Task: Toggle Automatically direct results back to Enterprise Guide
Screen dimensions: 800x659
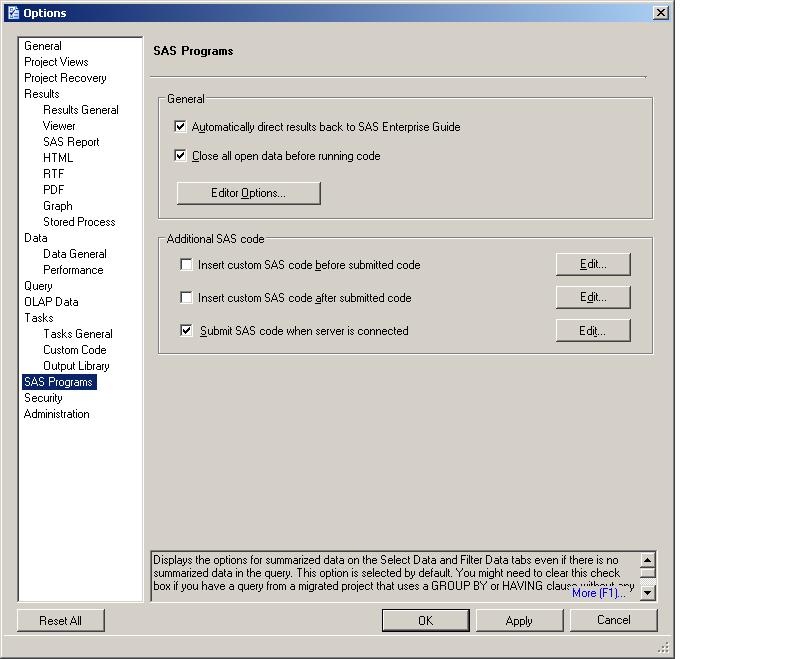Action: tap(181, 127)
